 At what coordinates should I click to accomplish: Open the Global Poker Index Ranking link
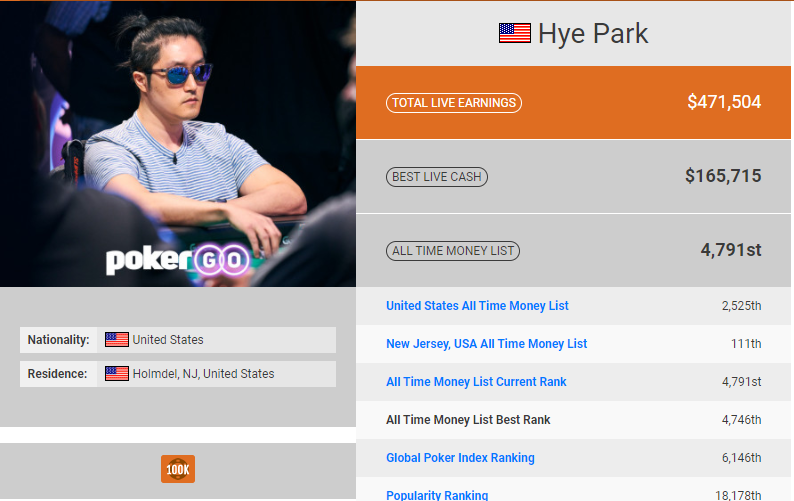point(460,458)
